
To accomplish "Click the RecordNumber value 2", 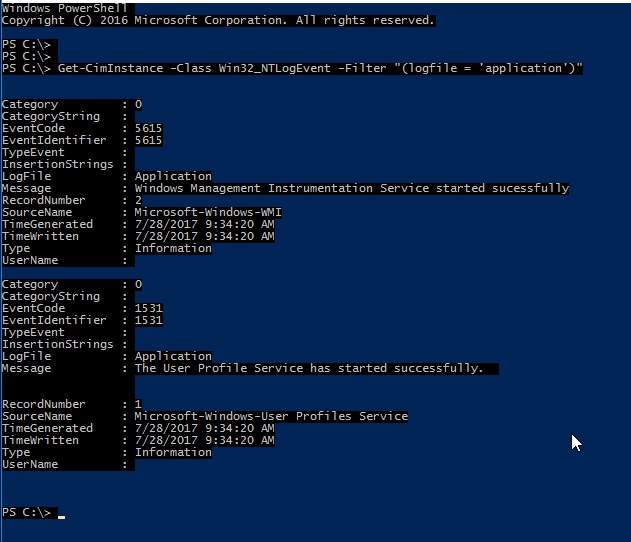I will pos(138,200).
